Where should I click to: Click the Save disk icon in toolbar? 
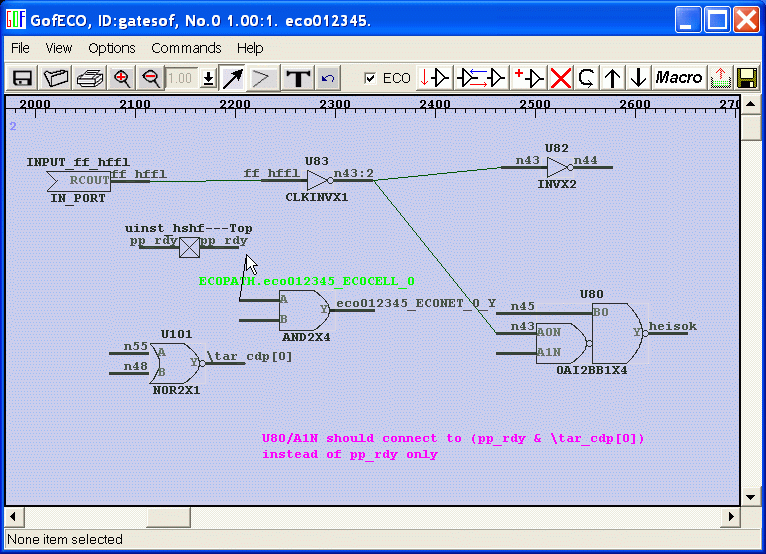pos(21,78)
